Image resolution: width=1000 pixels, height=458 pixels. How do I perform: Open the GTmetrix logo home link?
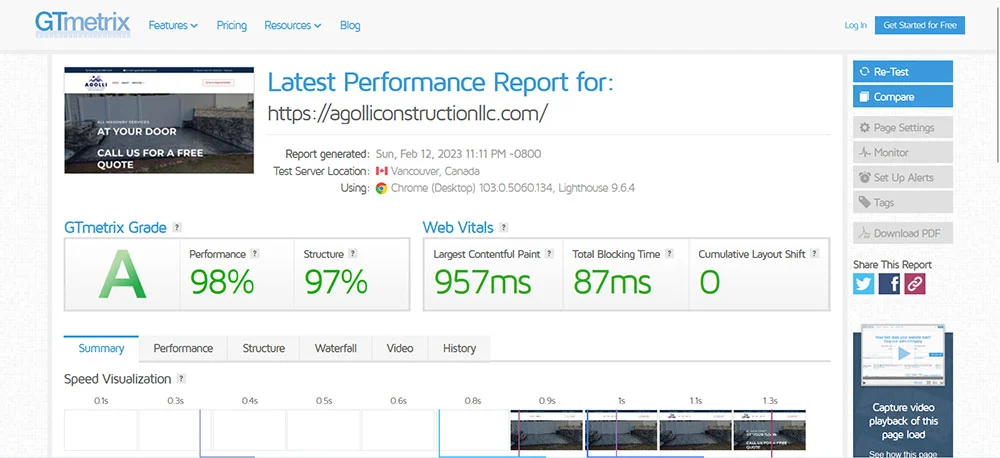point(83,24)
